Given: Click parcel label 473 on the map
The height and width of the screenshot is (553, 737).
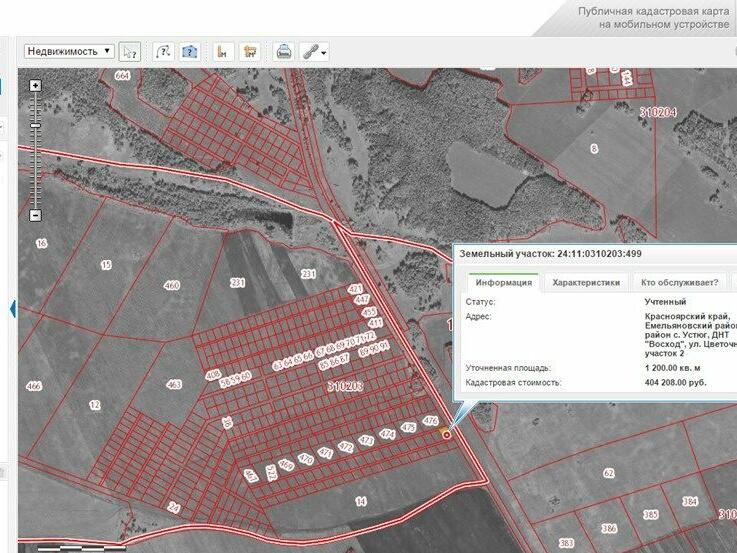Looking at the screenshot, I should tap(366, 440).
